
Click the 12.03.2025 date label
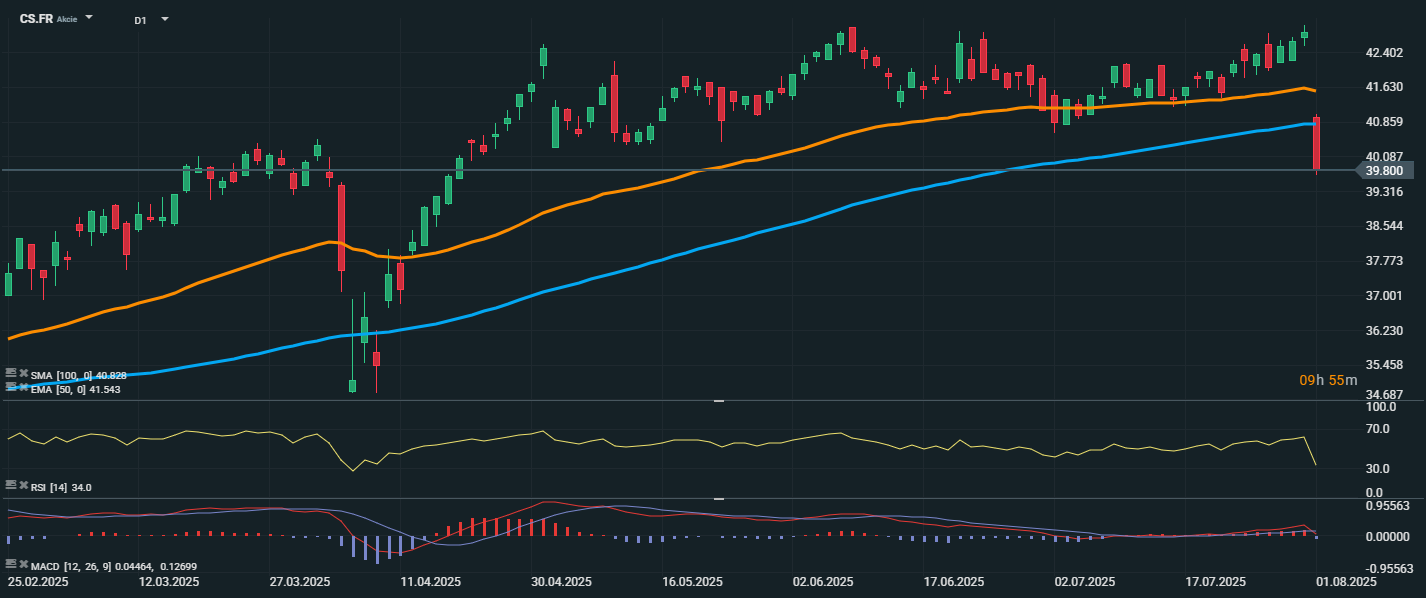[x=169, y=581]
